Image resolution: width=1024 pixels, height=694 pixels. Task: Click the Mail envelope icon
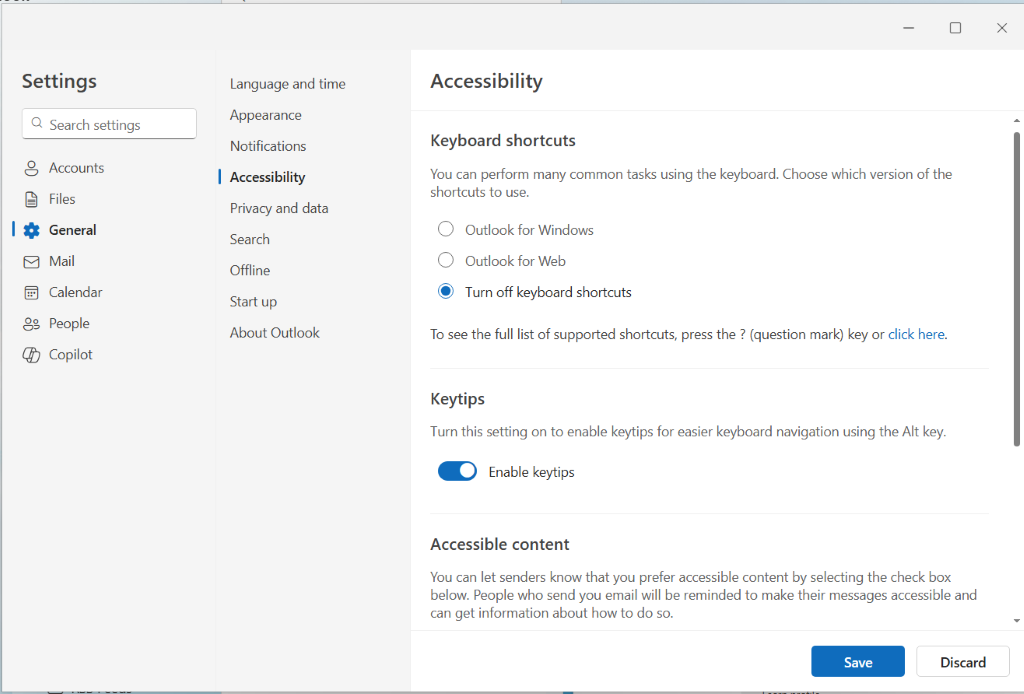[x=31, y=261]
